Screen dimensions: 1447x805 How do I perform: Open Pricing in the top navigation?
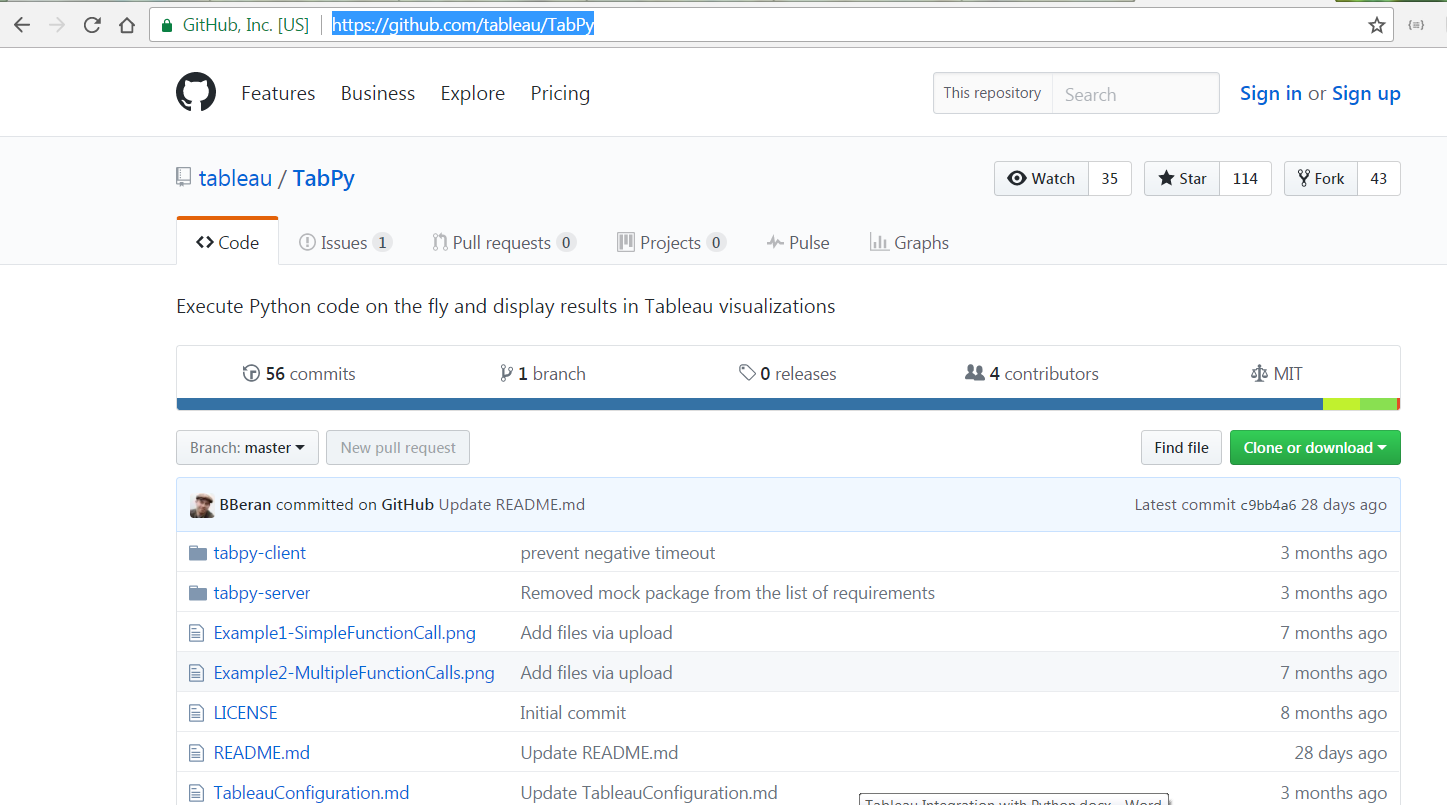pos(560,93)
